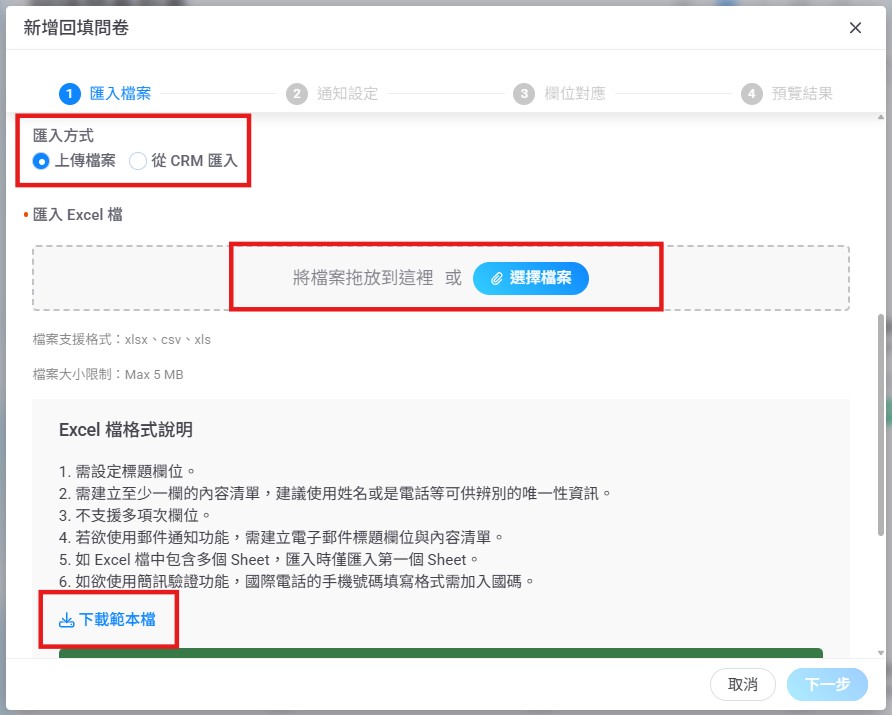This screenshot has height=715, width=892.
Task: Go to the 匯入檔案 step label
Action: (120, 94)
